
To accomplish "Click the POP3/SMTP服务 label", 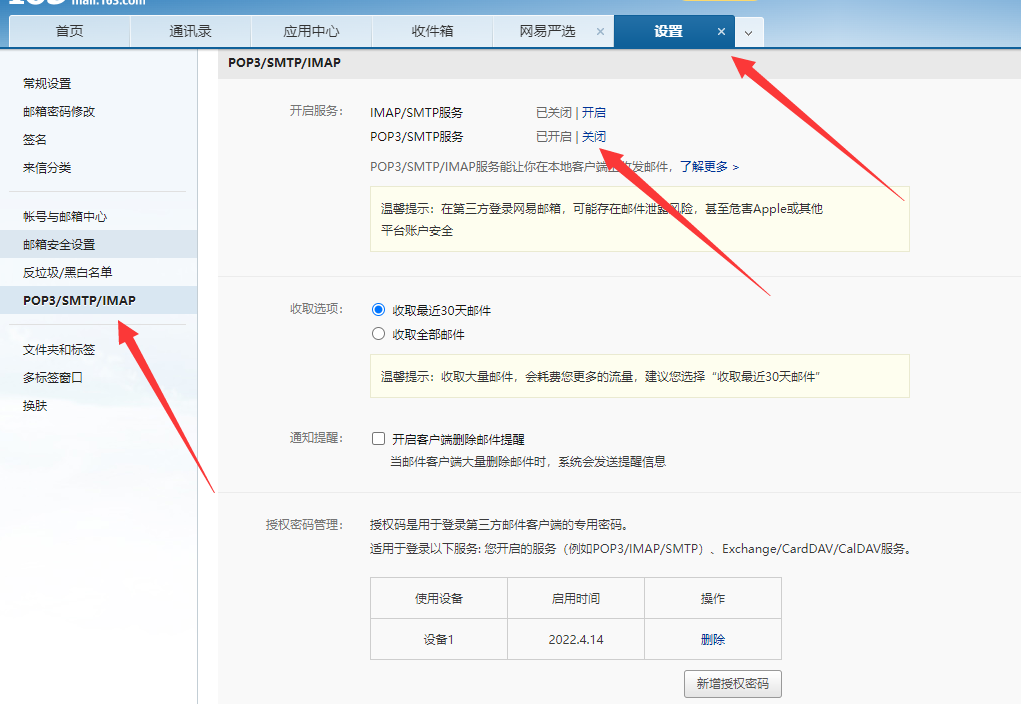I will 417,137.
